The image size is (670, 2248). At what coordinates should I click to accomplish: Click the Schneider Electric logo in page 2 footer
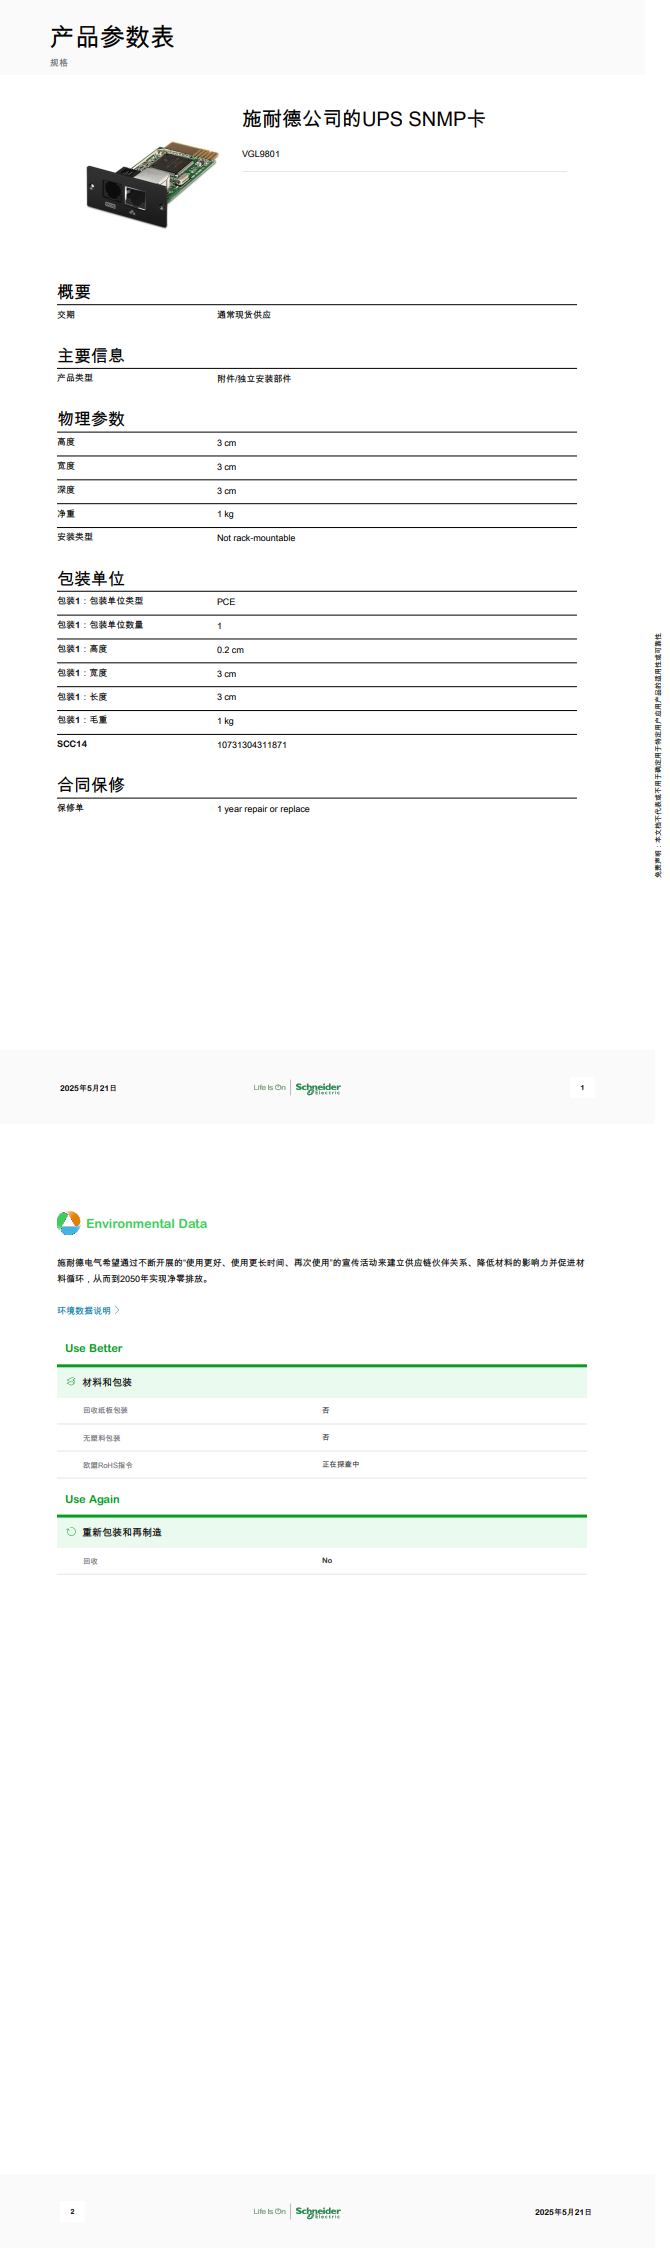coord(318,2211)
